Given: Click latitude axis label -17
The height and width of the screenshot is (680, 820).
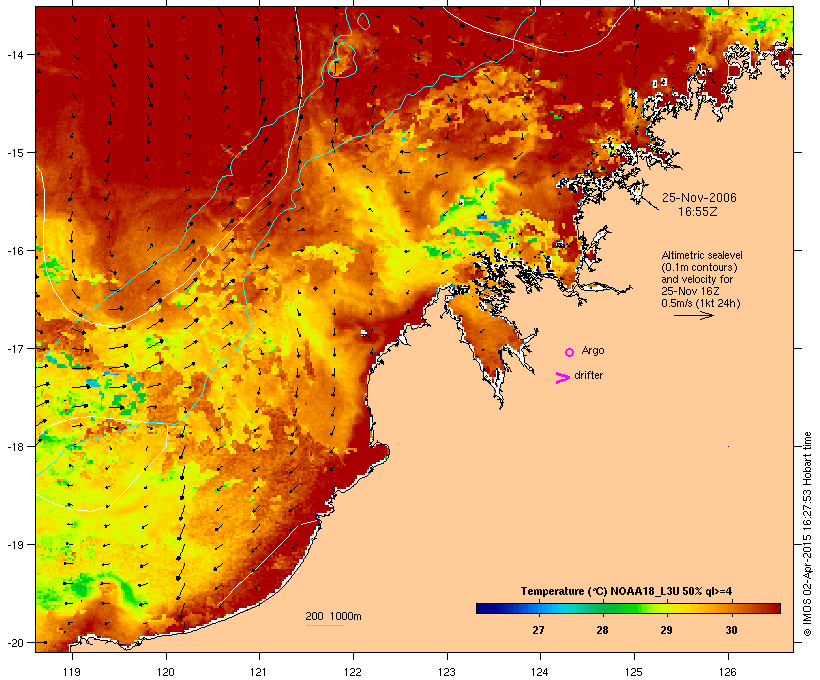Looking at the screenshot, I should coord(15,349).
